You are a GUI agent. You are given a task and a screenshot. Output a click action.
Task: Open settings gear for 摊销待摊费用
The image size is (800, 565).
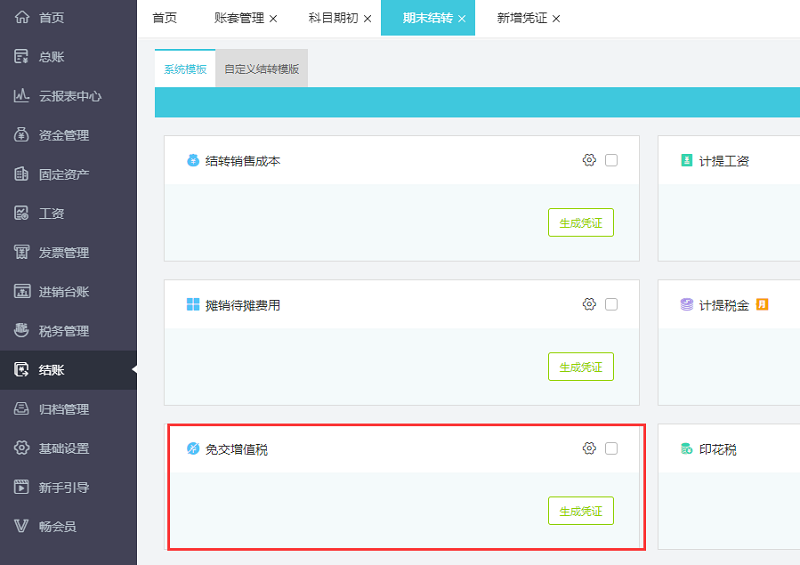tap(589, 304)
